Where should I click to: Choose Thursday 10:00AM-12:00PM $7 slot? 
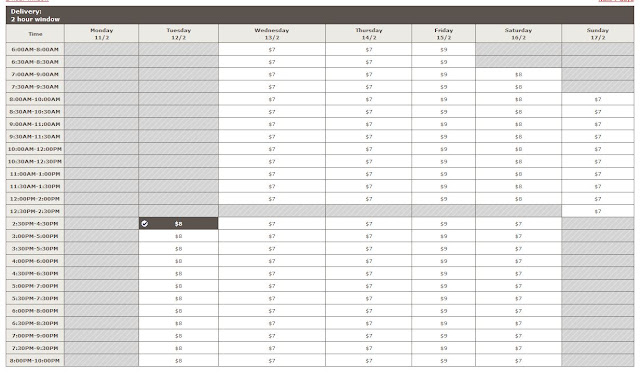coord(369,149)
